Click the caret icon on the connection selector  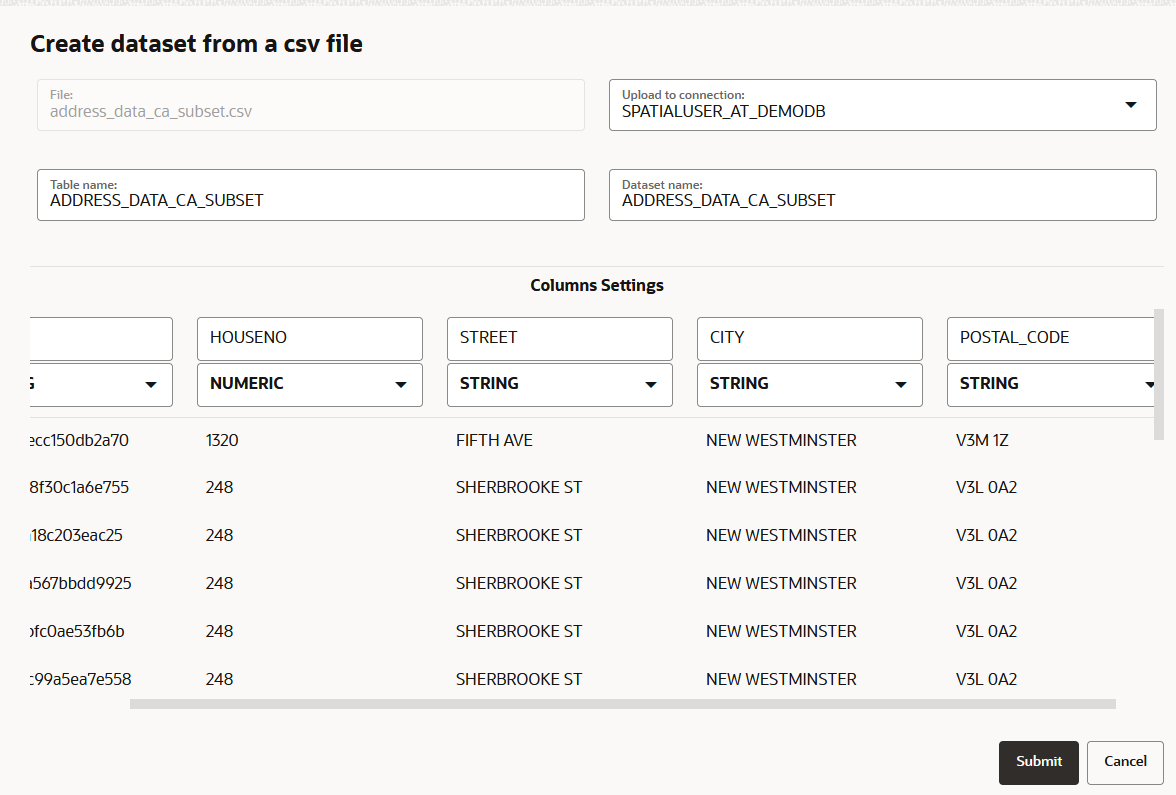[x=1130, y=104]
